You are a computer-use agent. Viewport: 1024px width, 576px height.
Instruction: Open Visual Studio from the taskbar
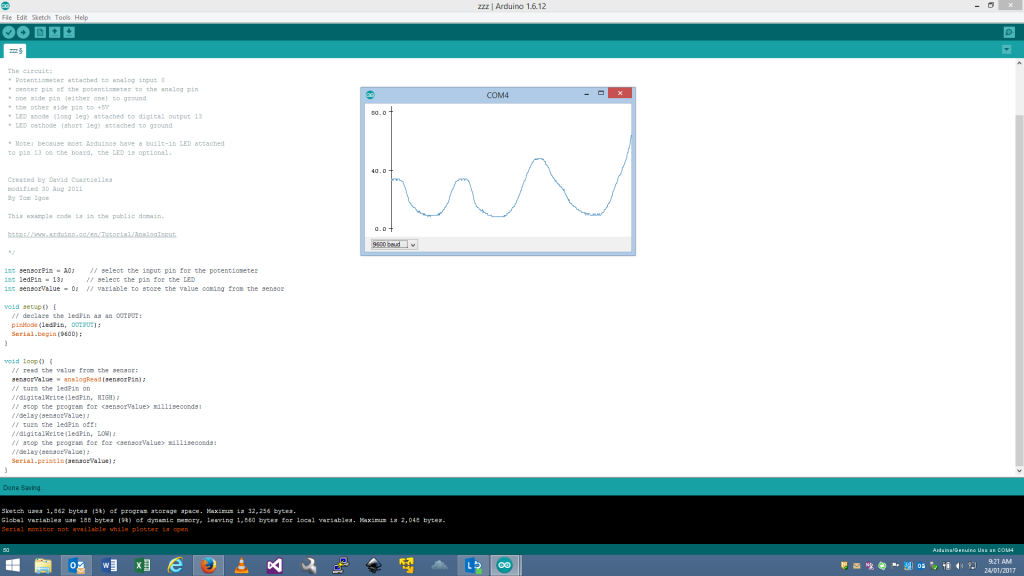274,566
